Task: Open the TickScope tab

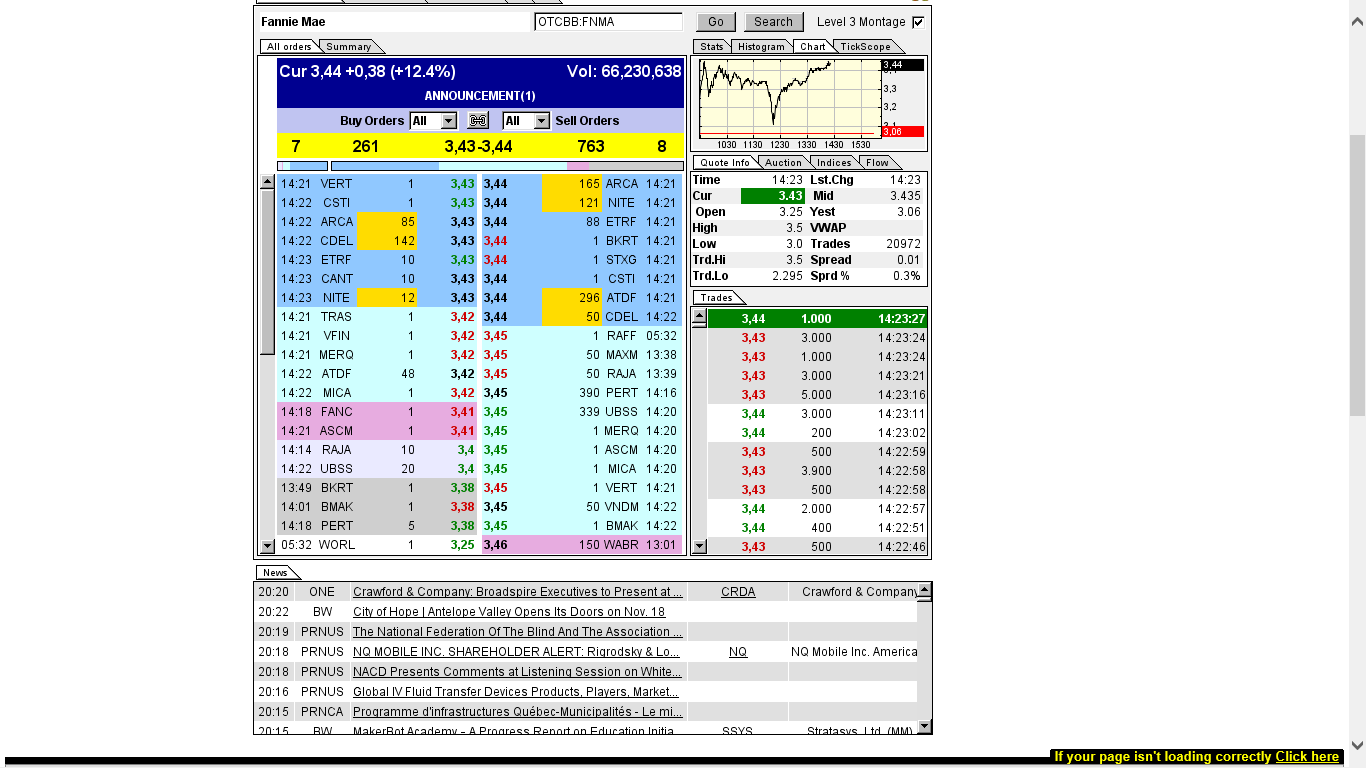Action: click(x=865, y=47)
